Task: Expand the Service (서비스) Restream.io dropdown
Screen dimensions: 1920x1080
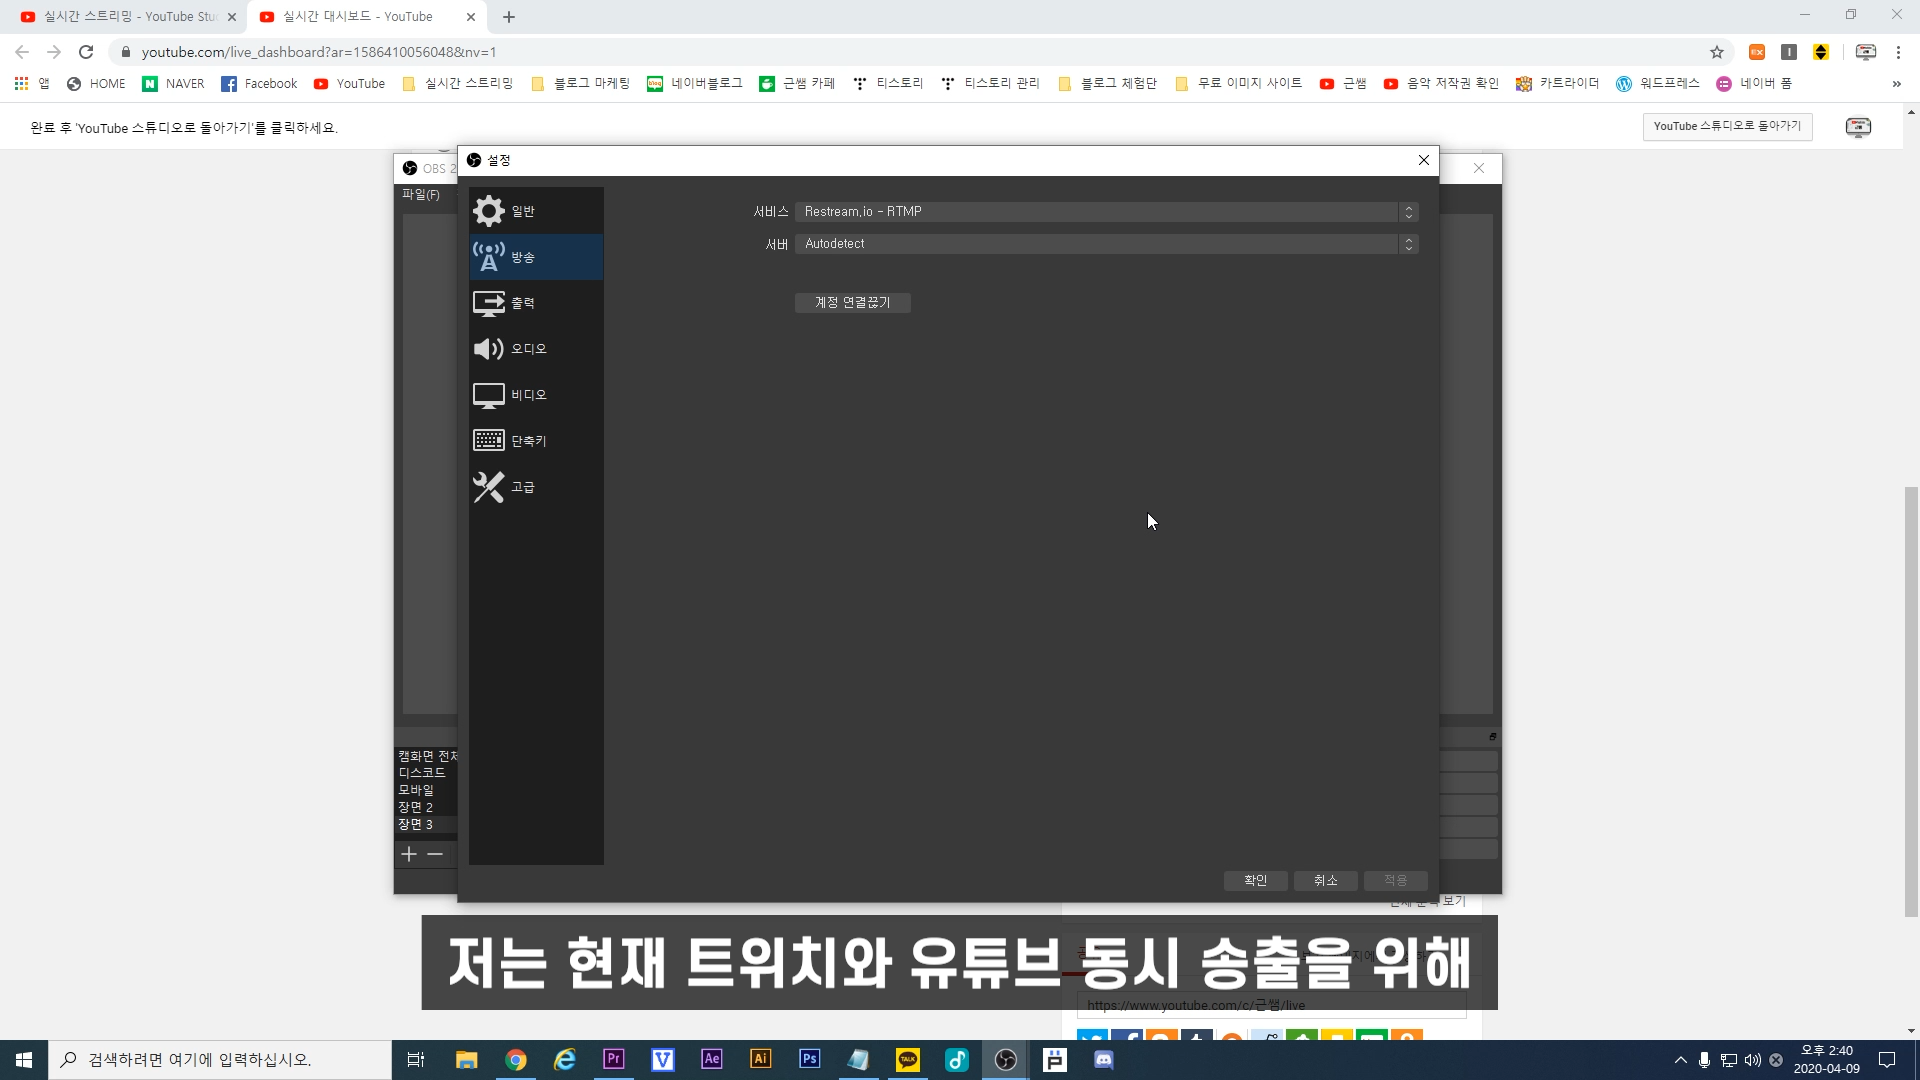Action: coord(1106,212)
